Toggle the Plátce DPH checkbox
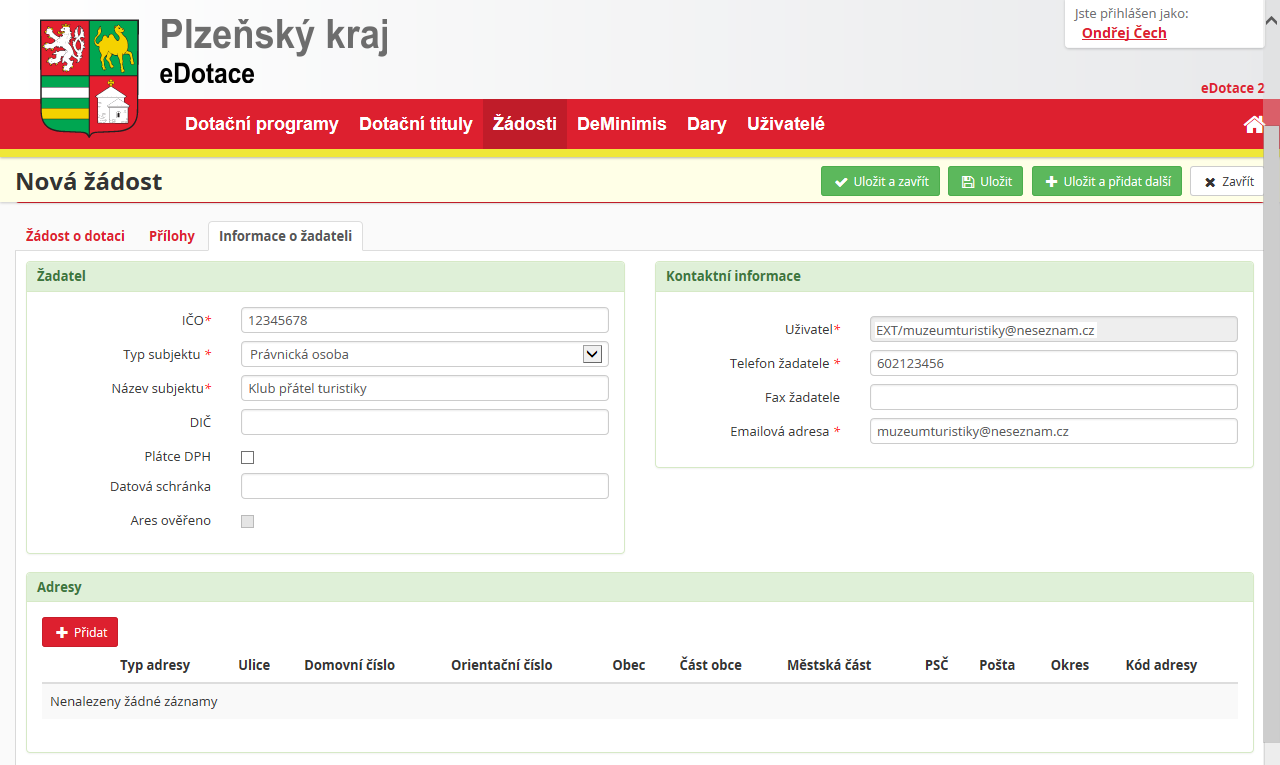Image resolution: width=1280 pixels, height=765 pixels. tap(248, 457)
